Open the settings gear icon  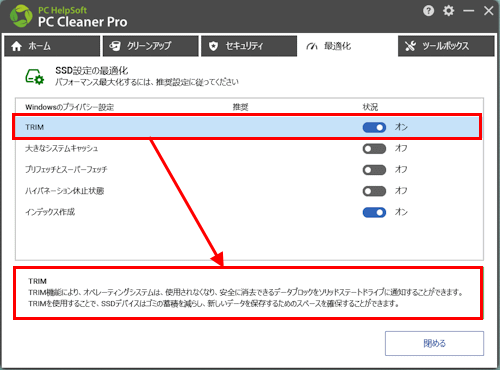448,11
